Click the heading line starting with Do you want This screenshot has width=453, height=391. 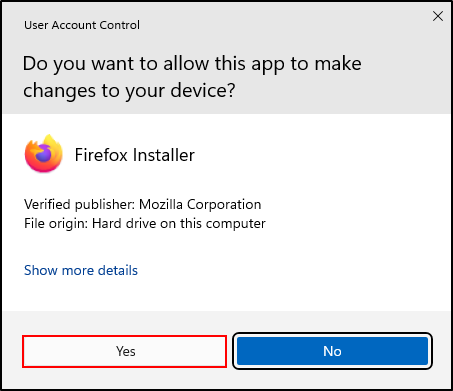click(192, 64)
